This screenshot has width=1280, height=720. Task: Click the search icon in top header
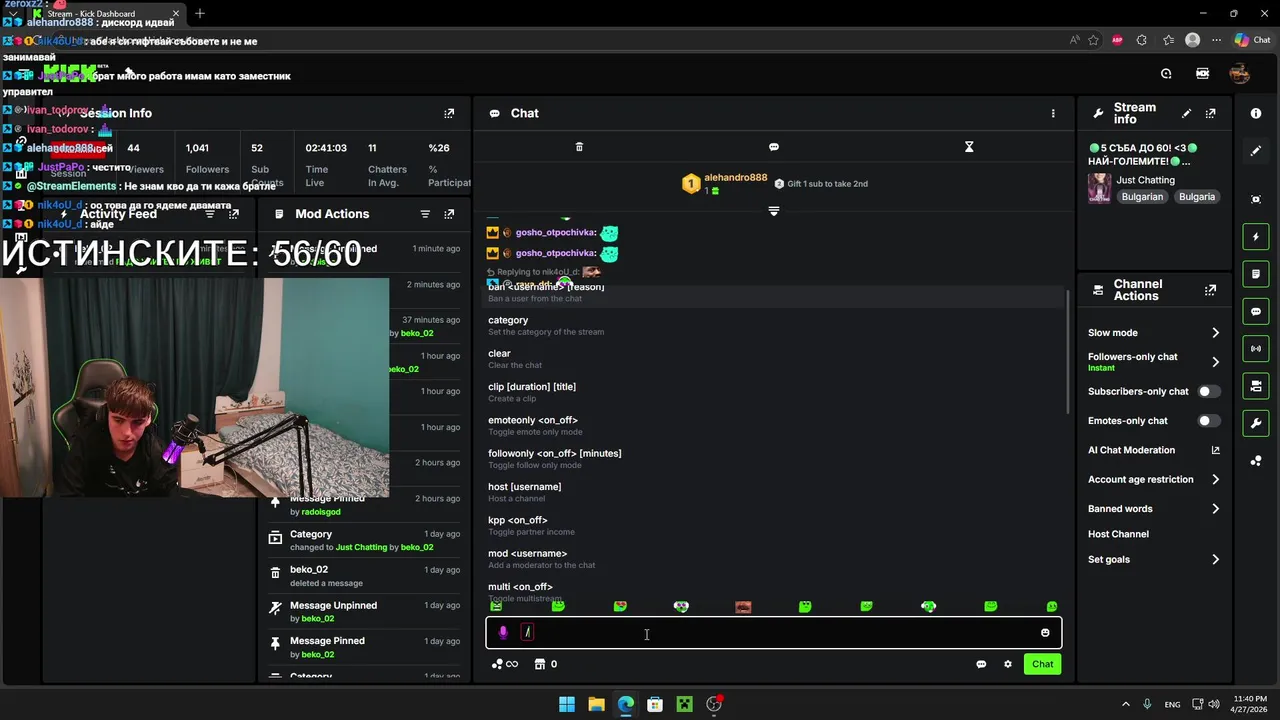tap(1166, 73)
